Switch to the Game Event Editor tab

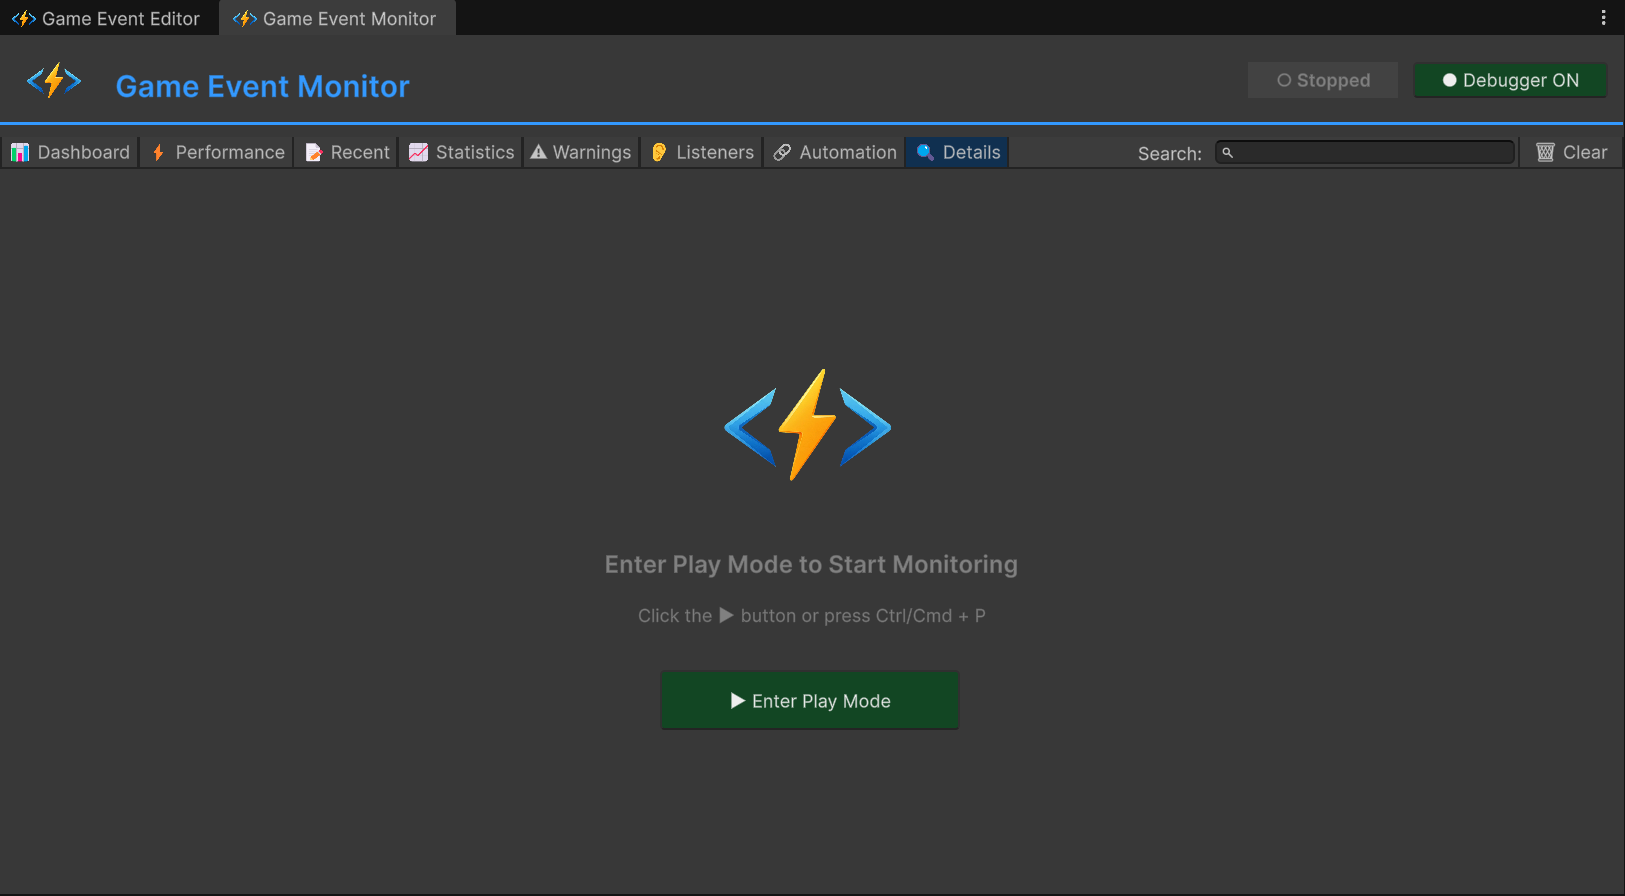pyautogui.click(x=108, y=18)
